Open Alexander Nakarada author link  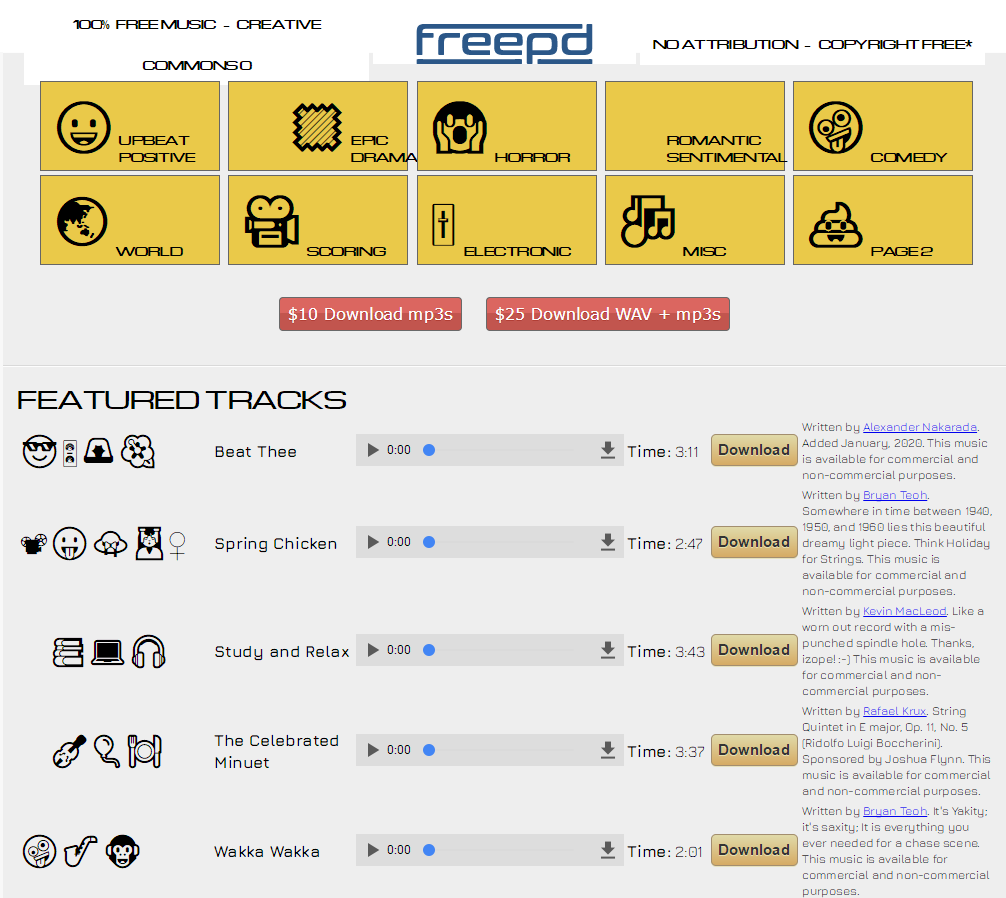point(919,427)
